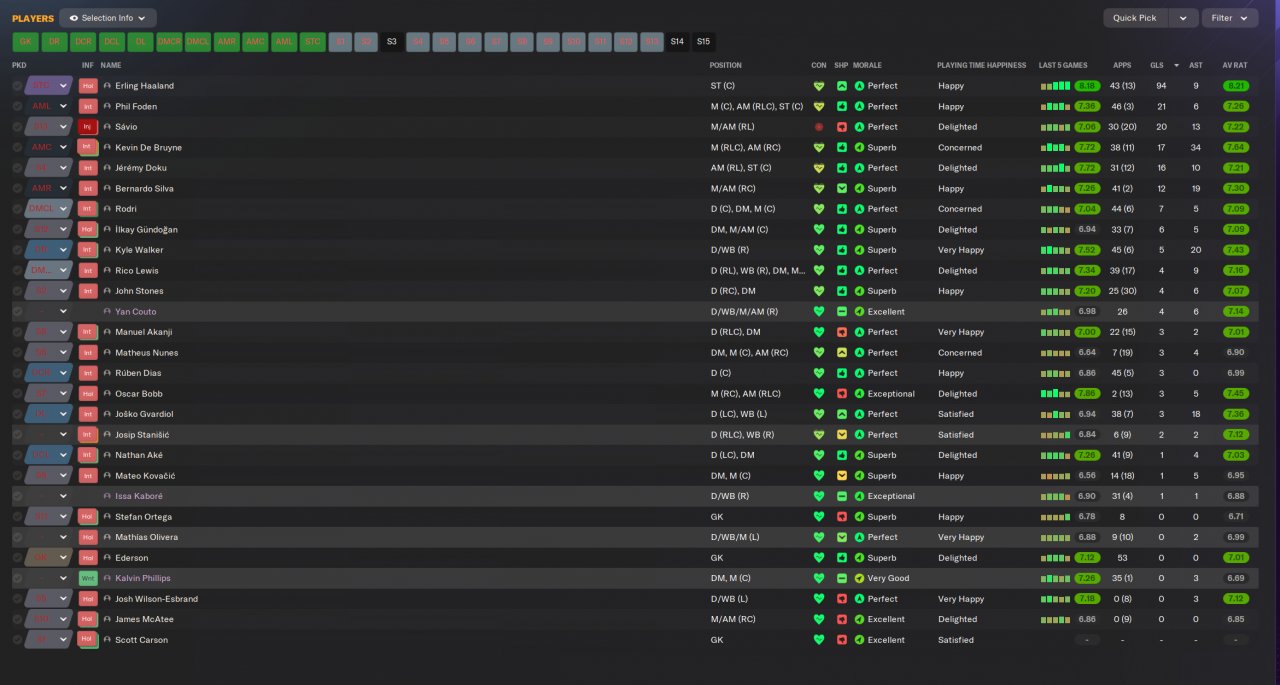Open position dropdown for Yan Couto

click(x=64, y=311)
